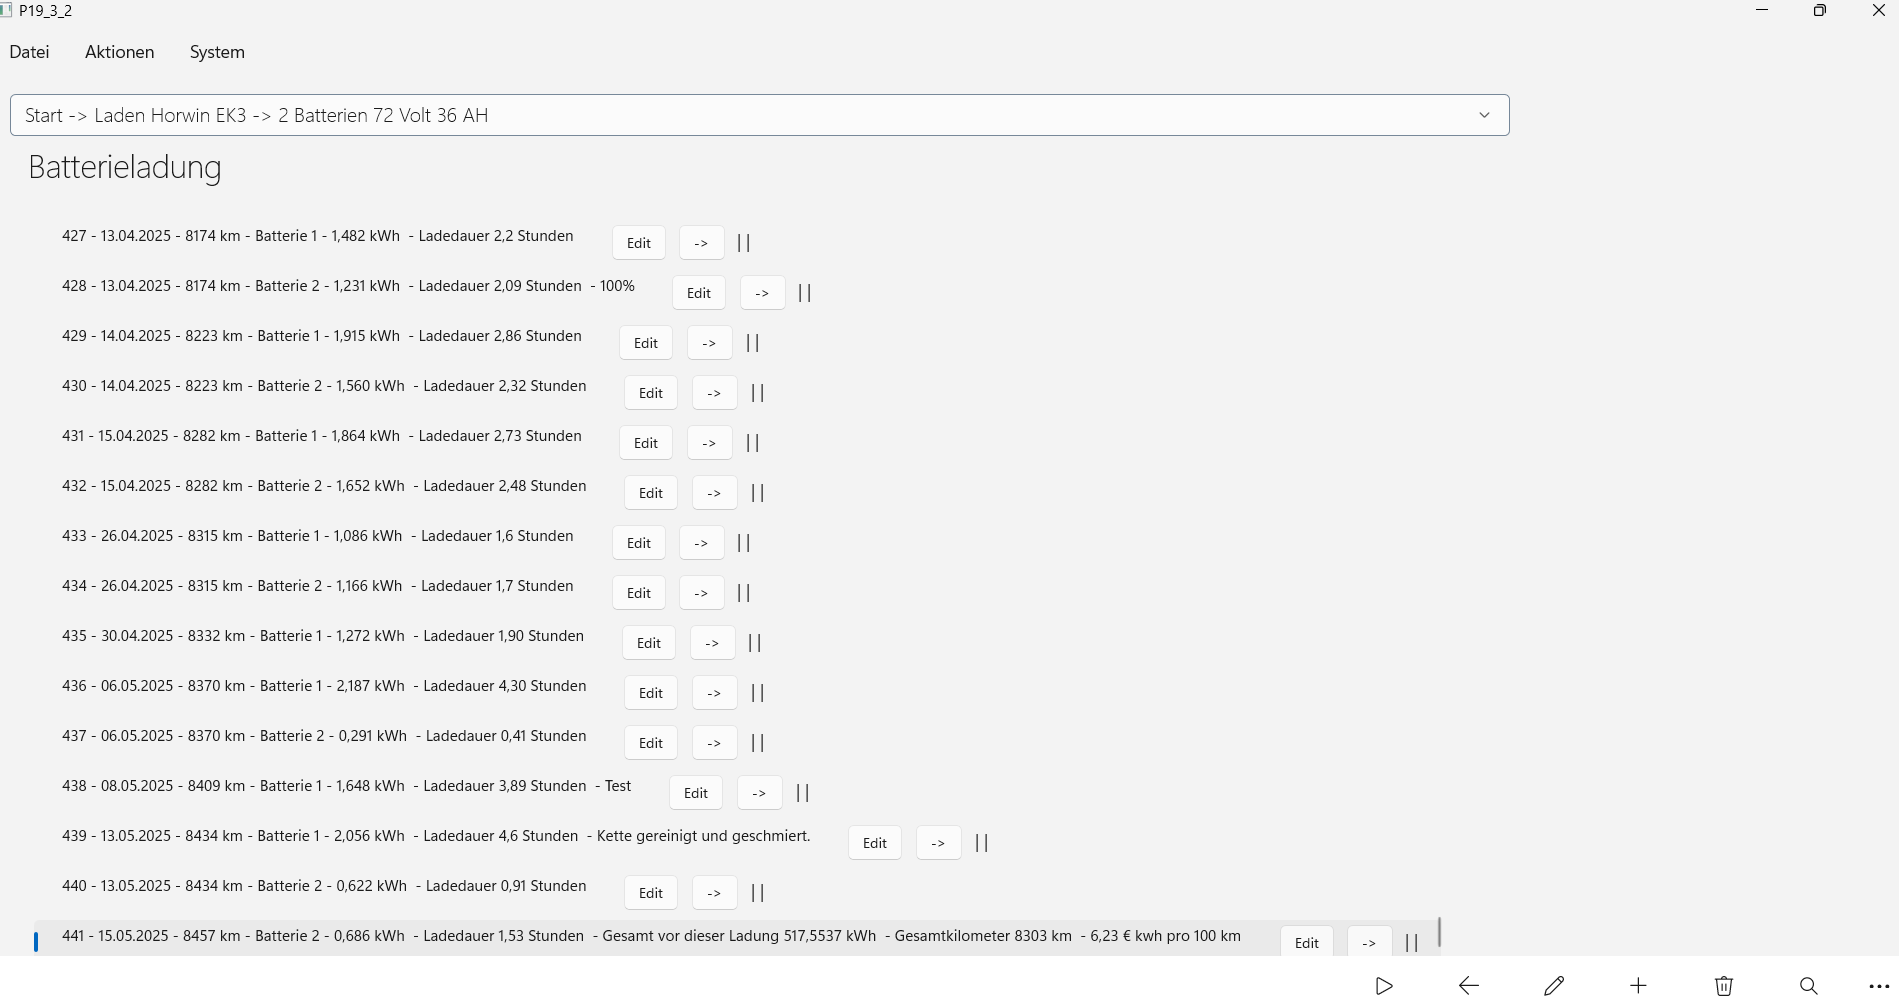Click the back arrow icon in bottom toolbar

[1469, 986]
